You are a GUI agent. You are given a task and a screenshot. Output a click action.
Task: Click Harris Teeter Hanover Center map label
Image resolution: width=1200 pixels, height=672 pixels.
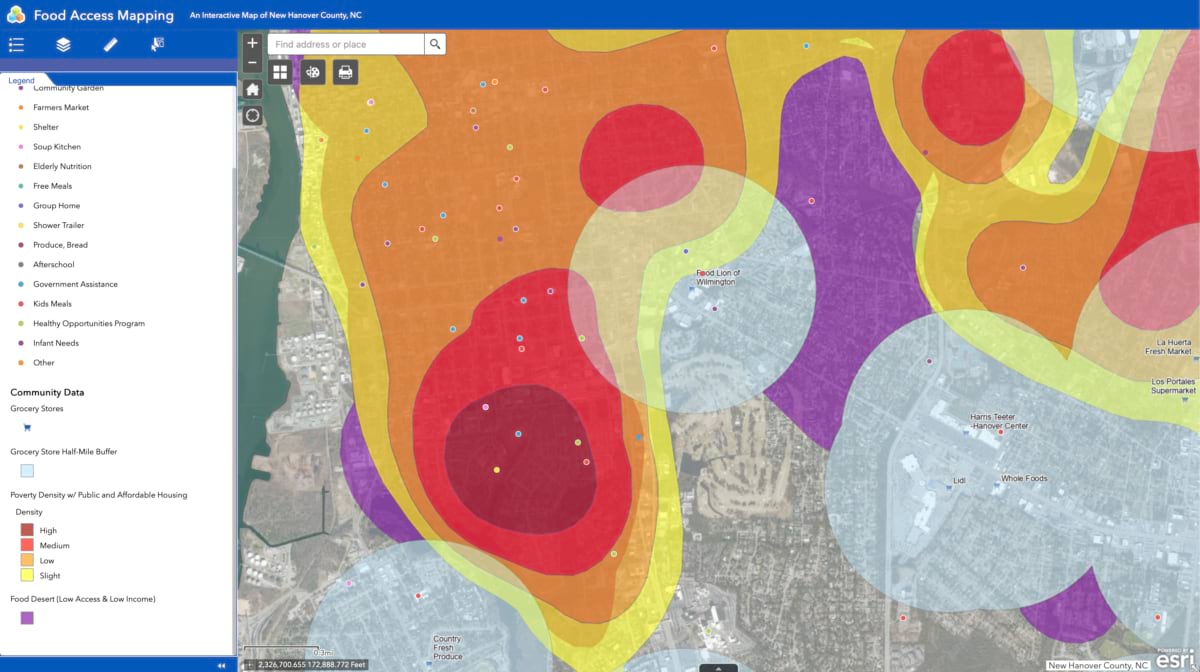point(999,421)
